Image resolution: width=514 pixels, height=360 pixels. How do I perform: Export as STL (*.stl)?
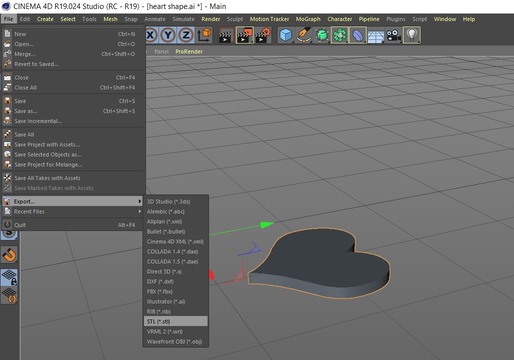[176, 321]
